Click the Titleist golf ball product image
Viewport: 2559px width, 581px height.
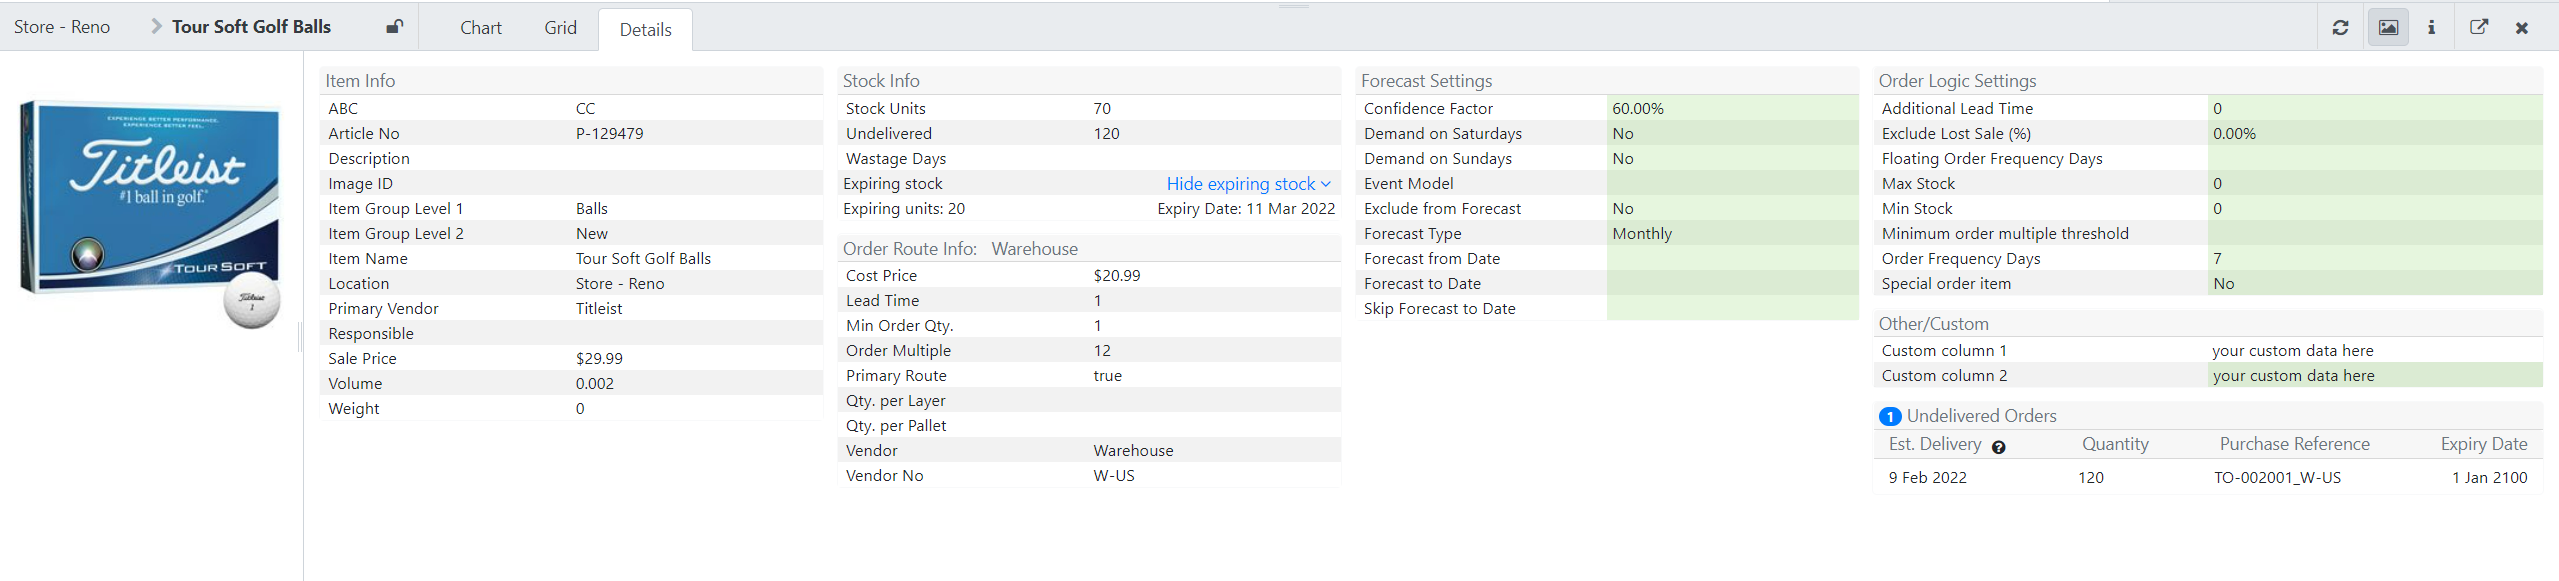[150, 210]
